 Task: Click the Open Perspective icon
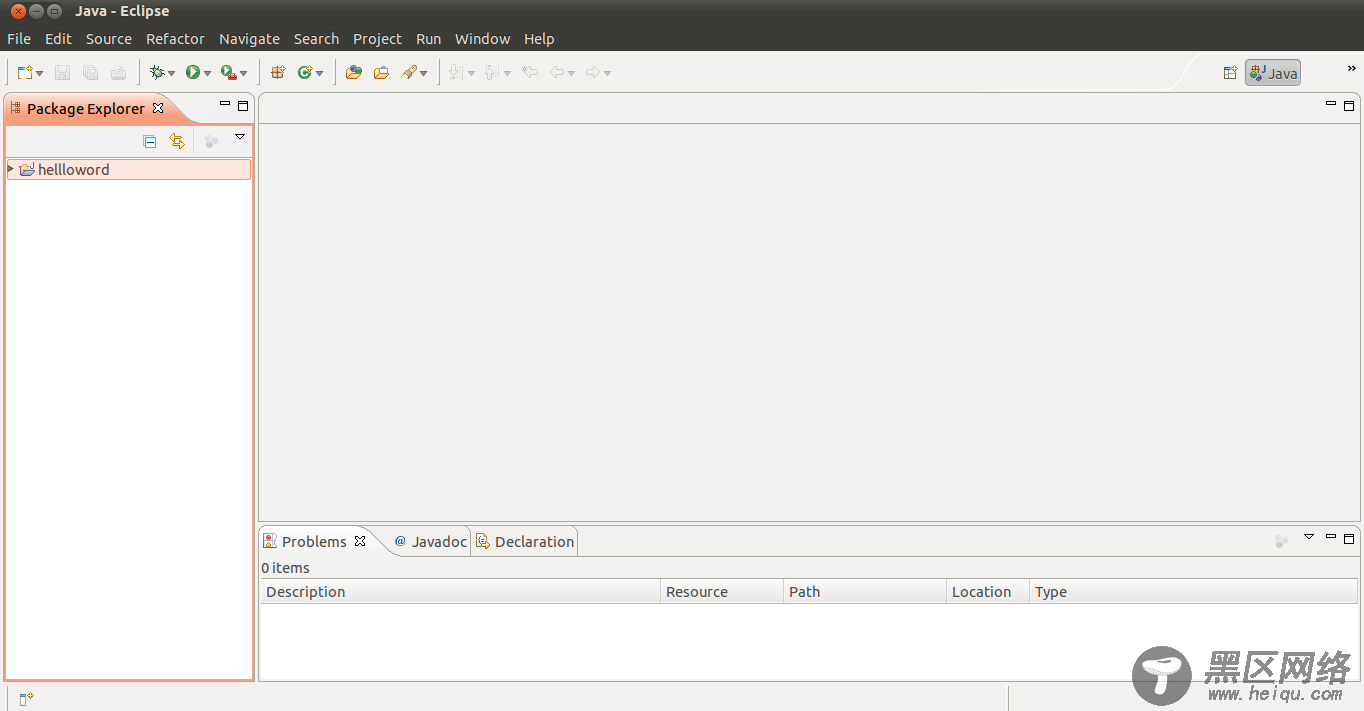[1230, 73]
